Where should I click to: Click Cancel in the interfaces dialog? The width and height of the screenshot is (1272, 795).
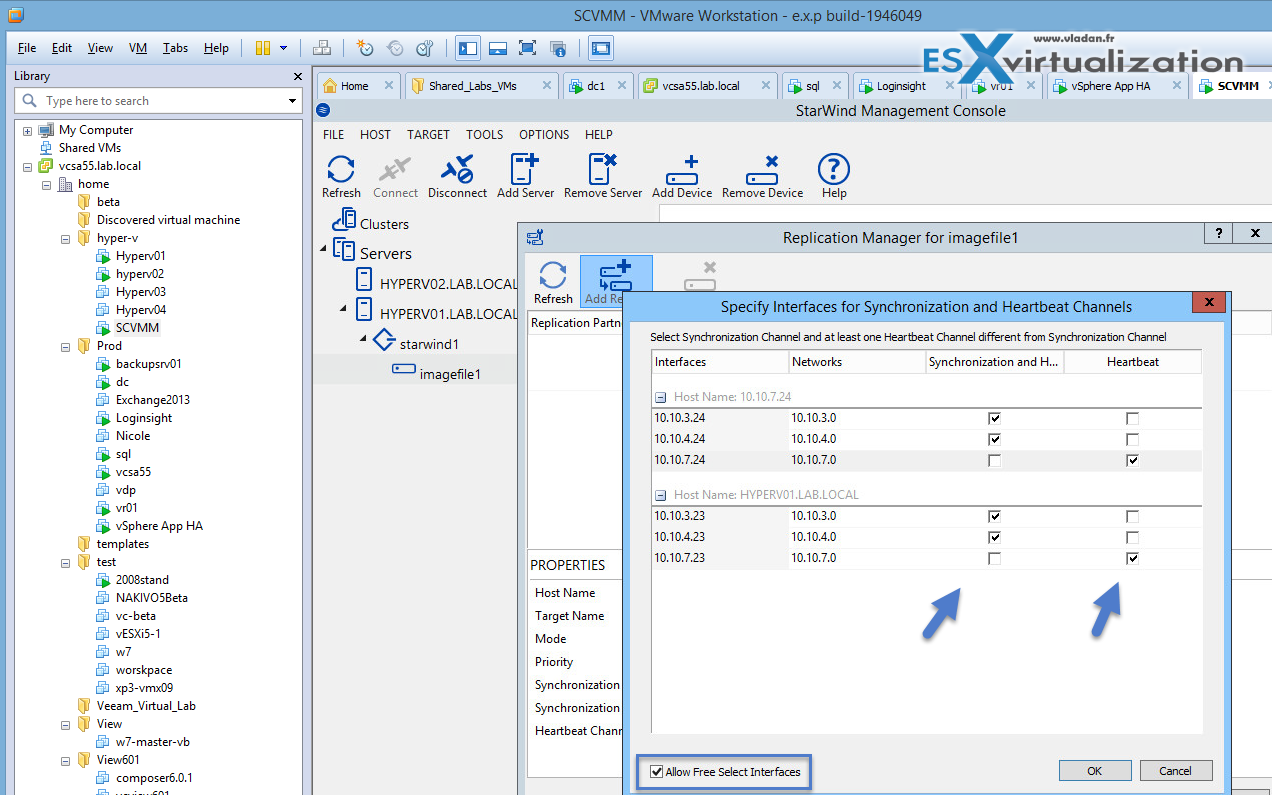tap(1176, 771)
